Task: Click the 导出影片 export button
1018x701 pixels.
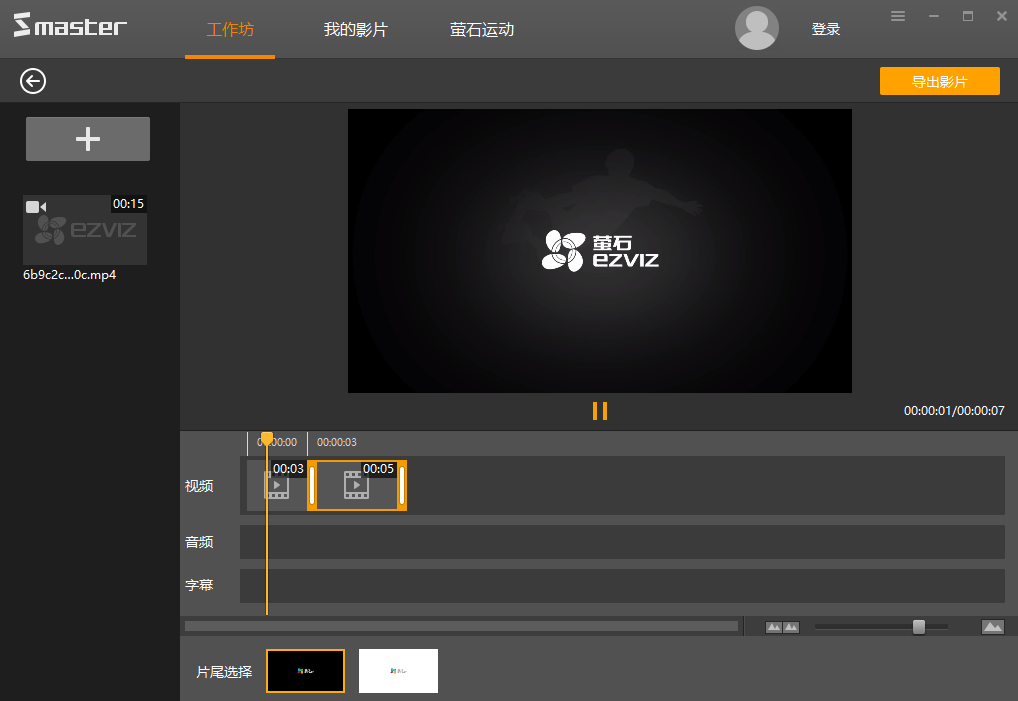Action: (x=939, y=82)
